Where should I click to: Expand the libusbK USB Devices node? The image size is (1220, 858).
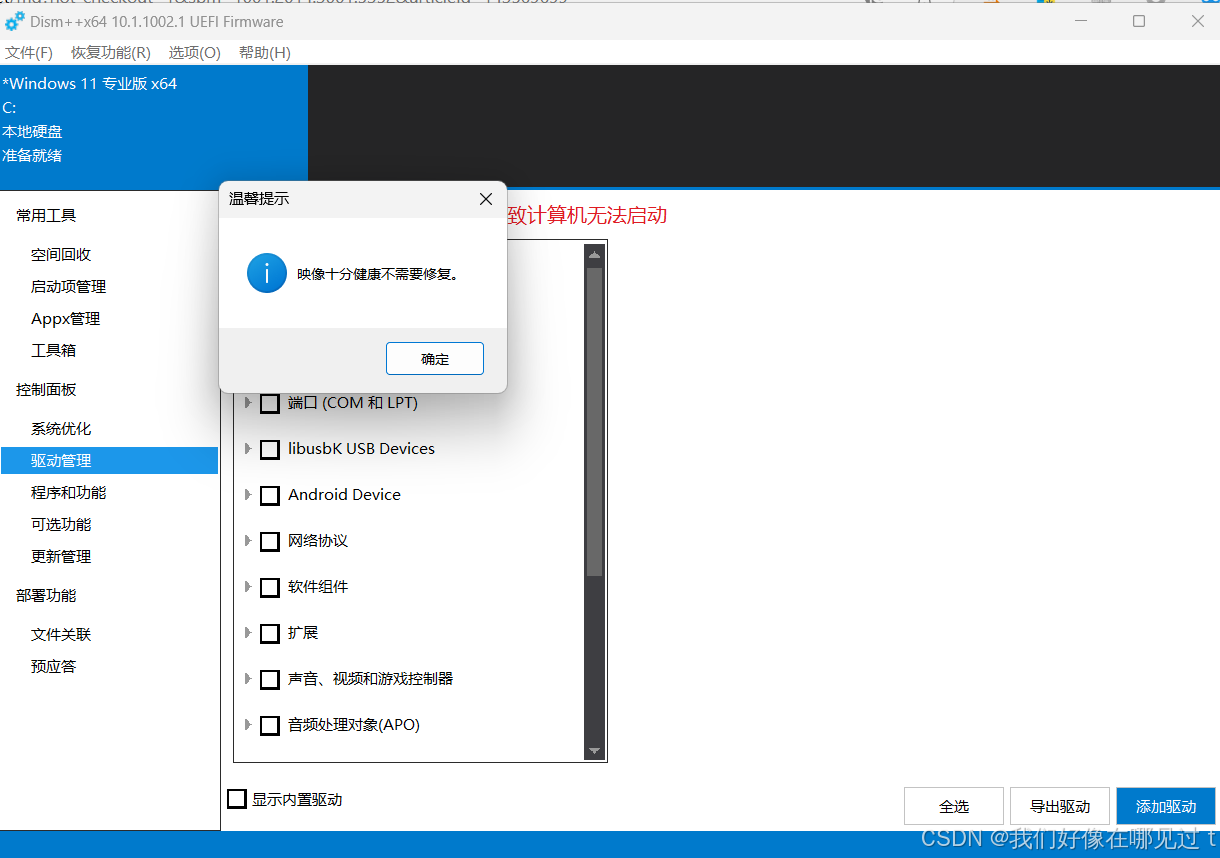point(248,449)
